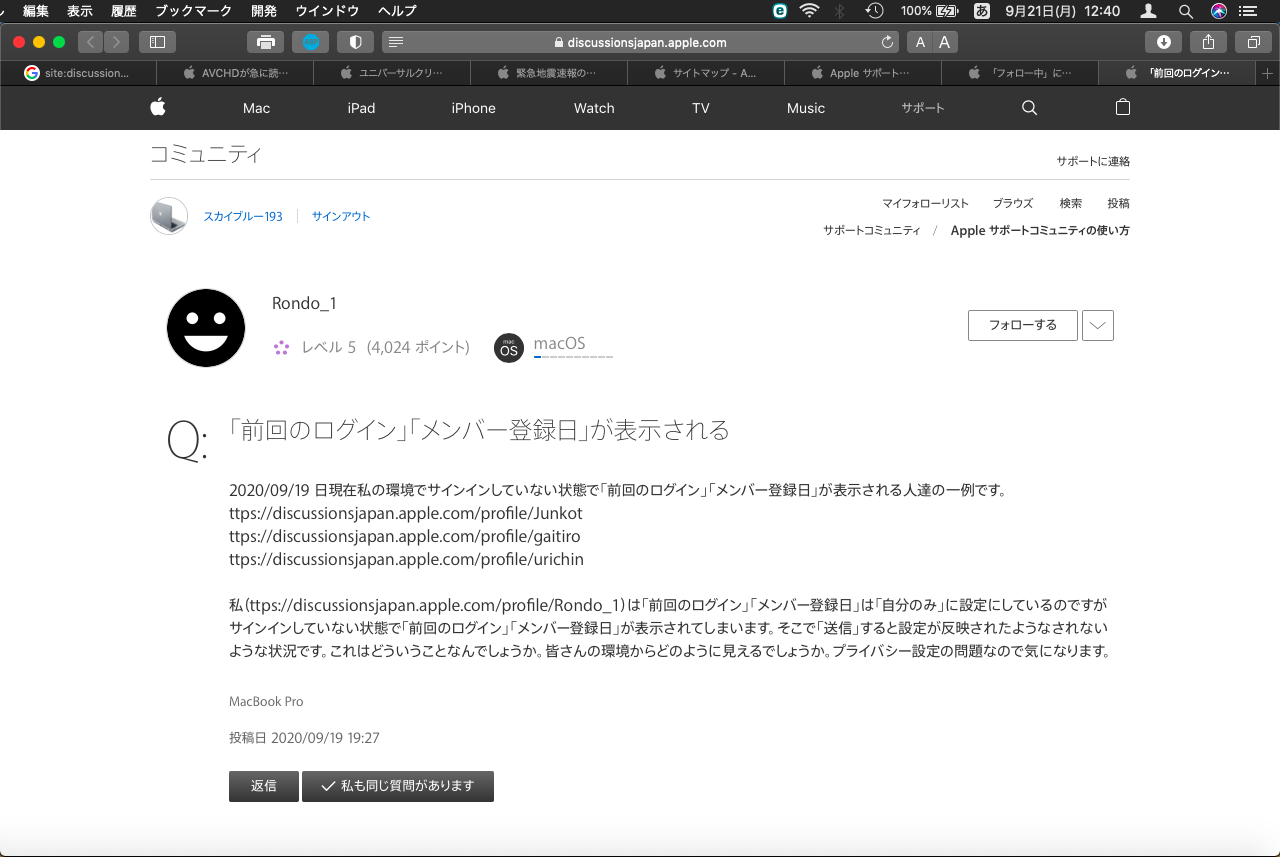Screen dimensions: 1280x857
Task: Open the search magnifier on Apple nav
Action: pos(1029,108)
